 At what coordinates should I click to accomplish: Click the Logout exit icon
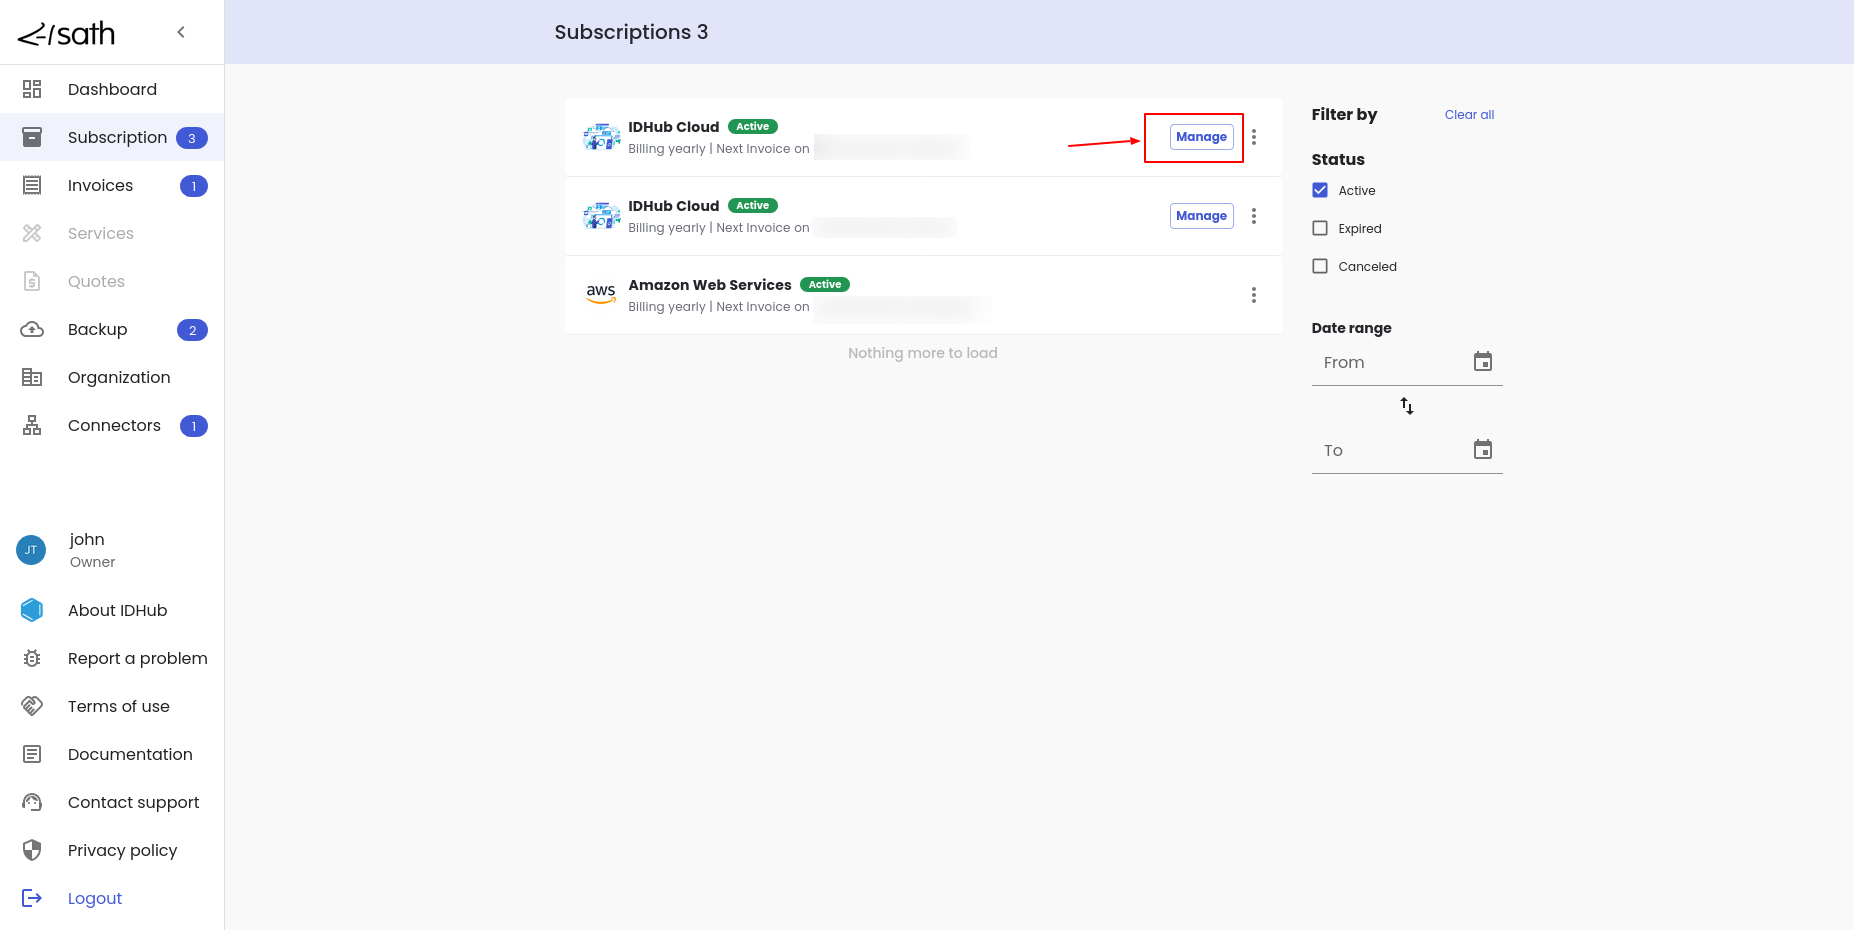(x=32, y=898)
